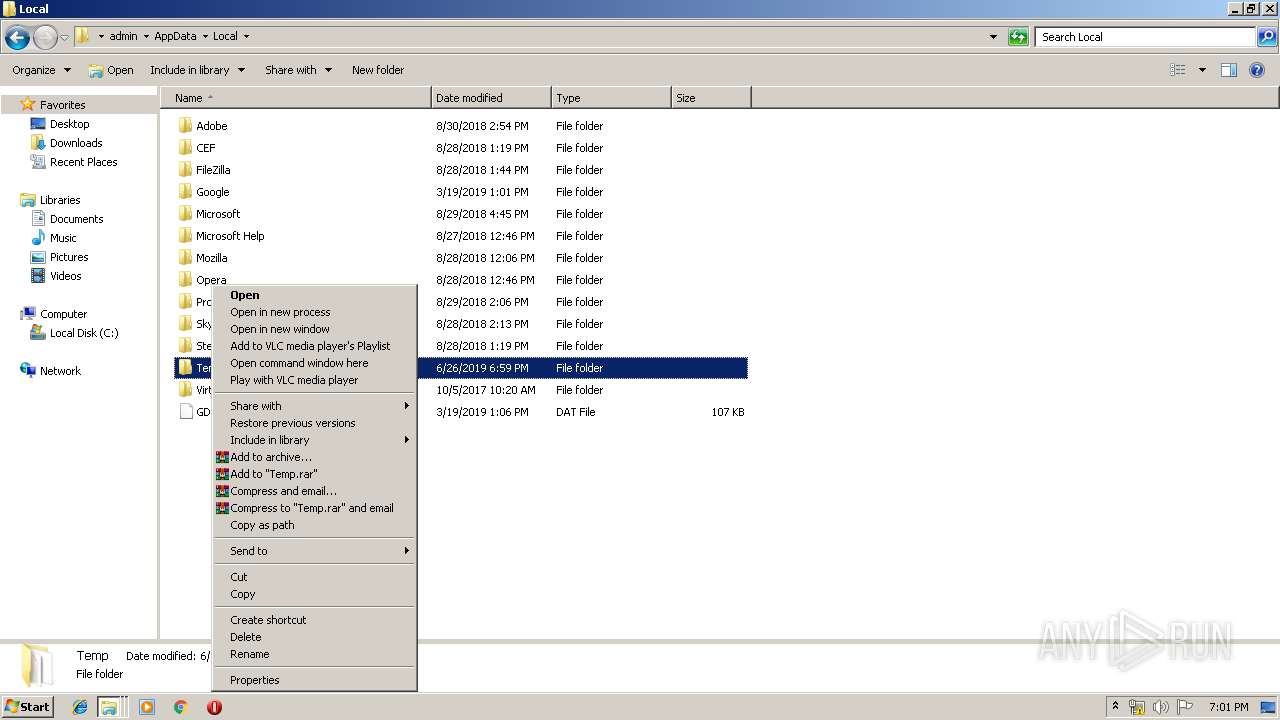Choose Copy as path

coord(314,525)
